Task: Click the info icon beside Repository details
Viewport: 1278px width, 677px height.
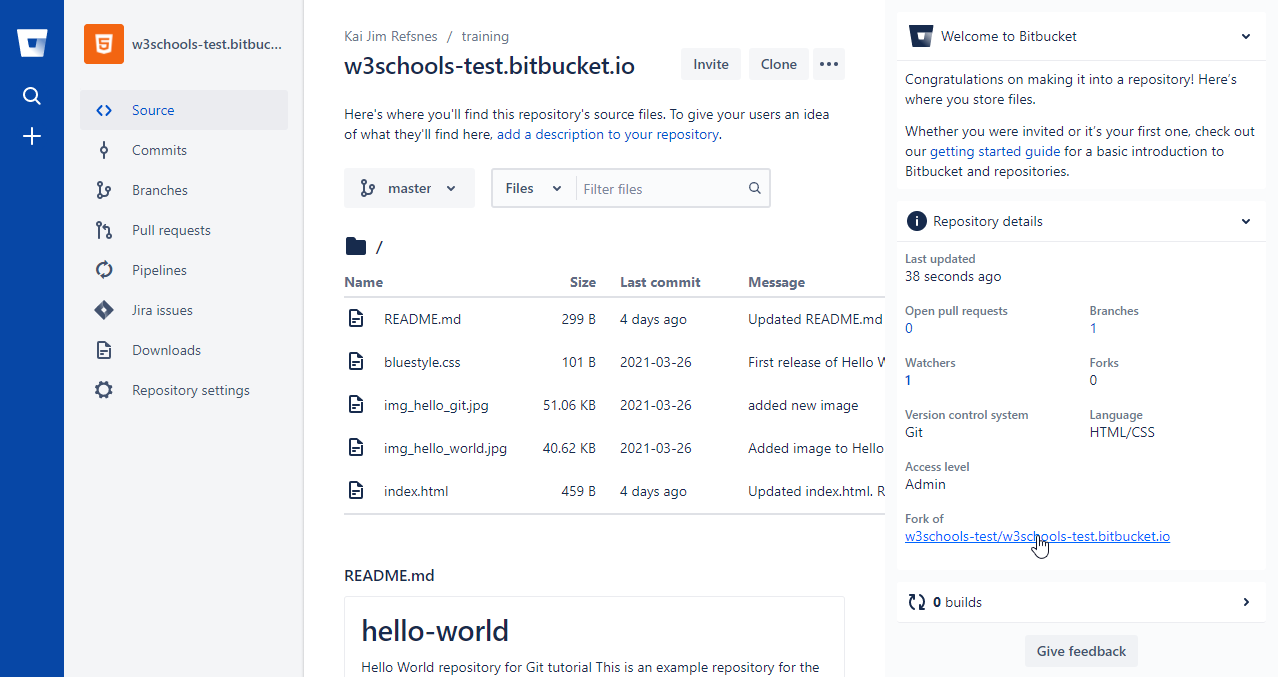Action: [x=916, y=221]
